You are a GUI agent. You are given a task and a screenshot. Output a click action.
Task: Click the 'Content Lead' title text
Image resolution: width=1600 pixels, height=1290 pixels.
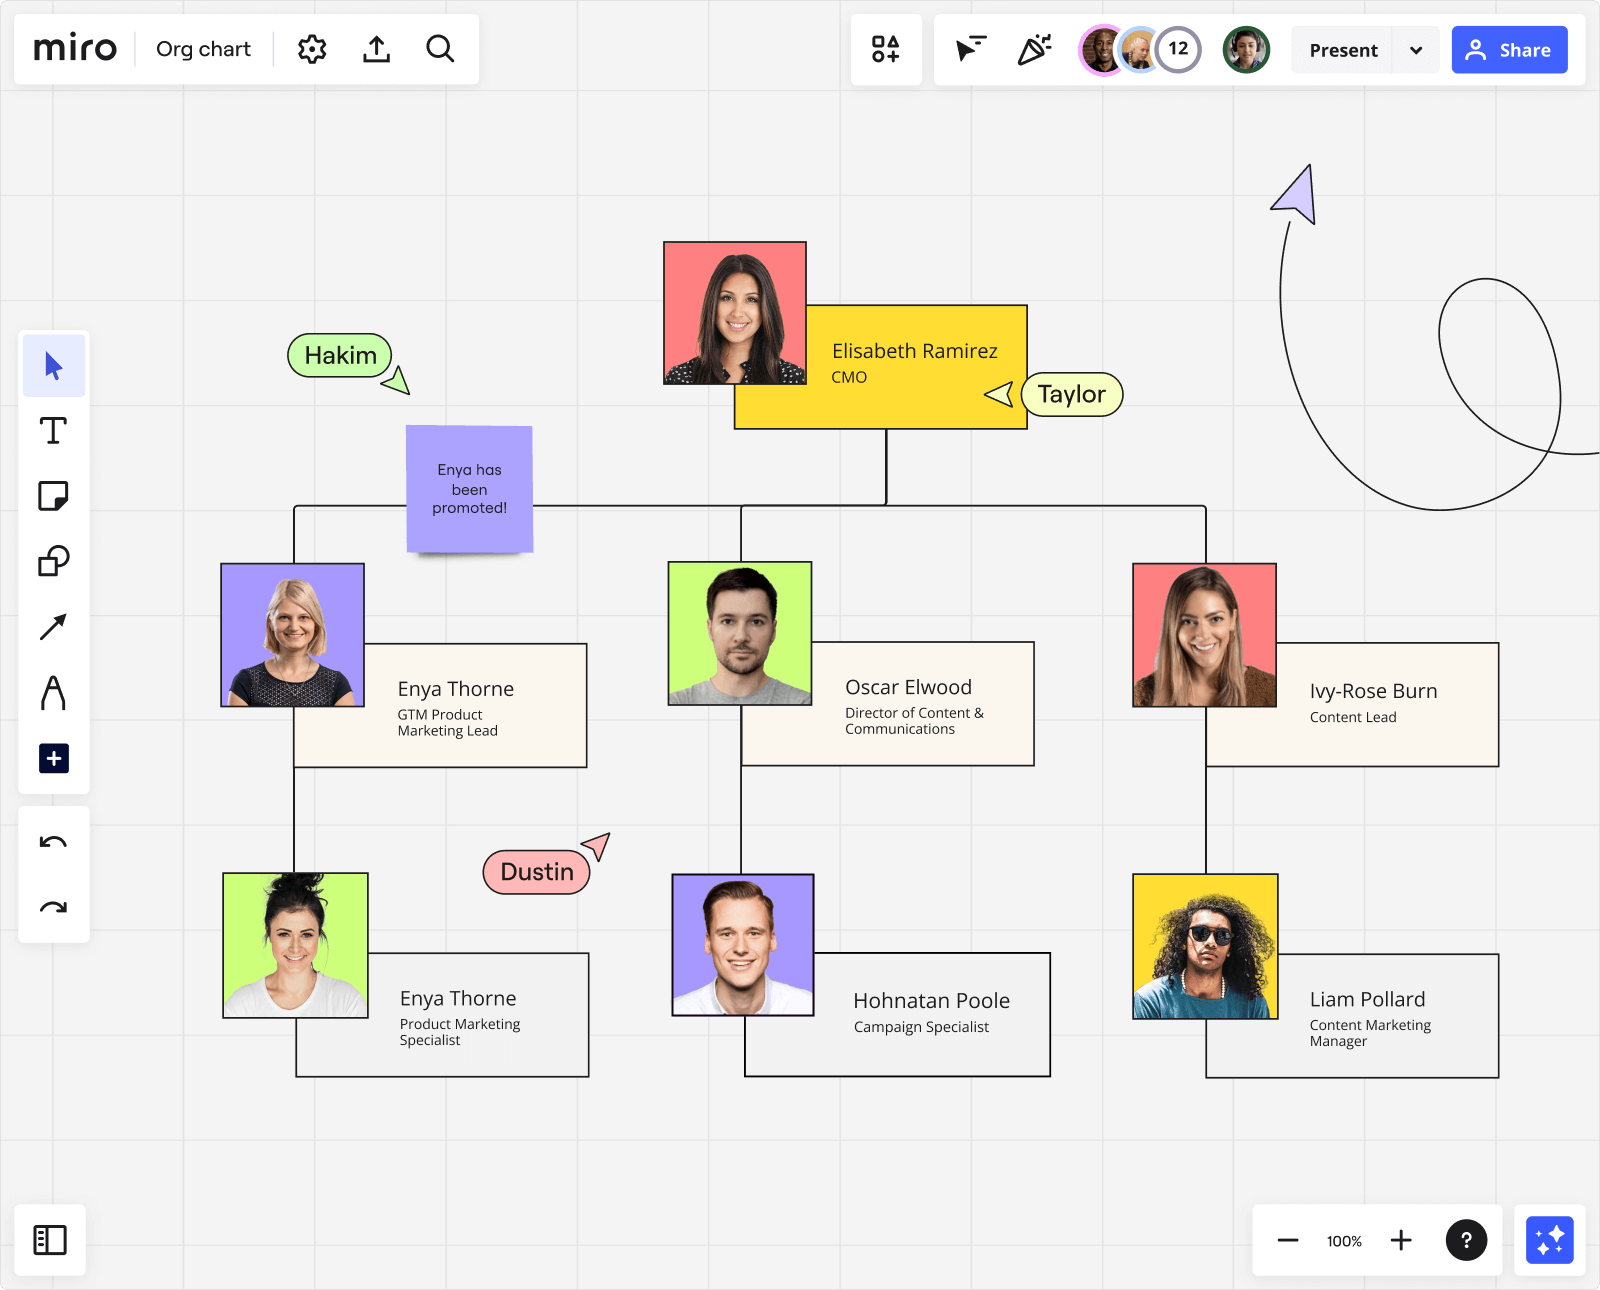(1353, 717)
